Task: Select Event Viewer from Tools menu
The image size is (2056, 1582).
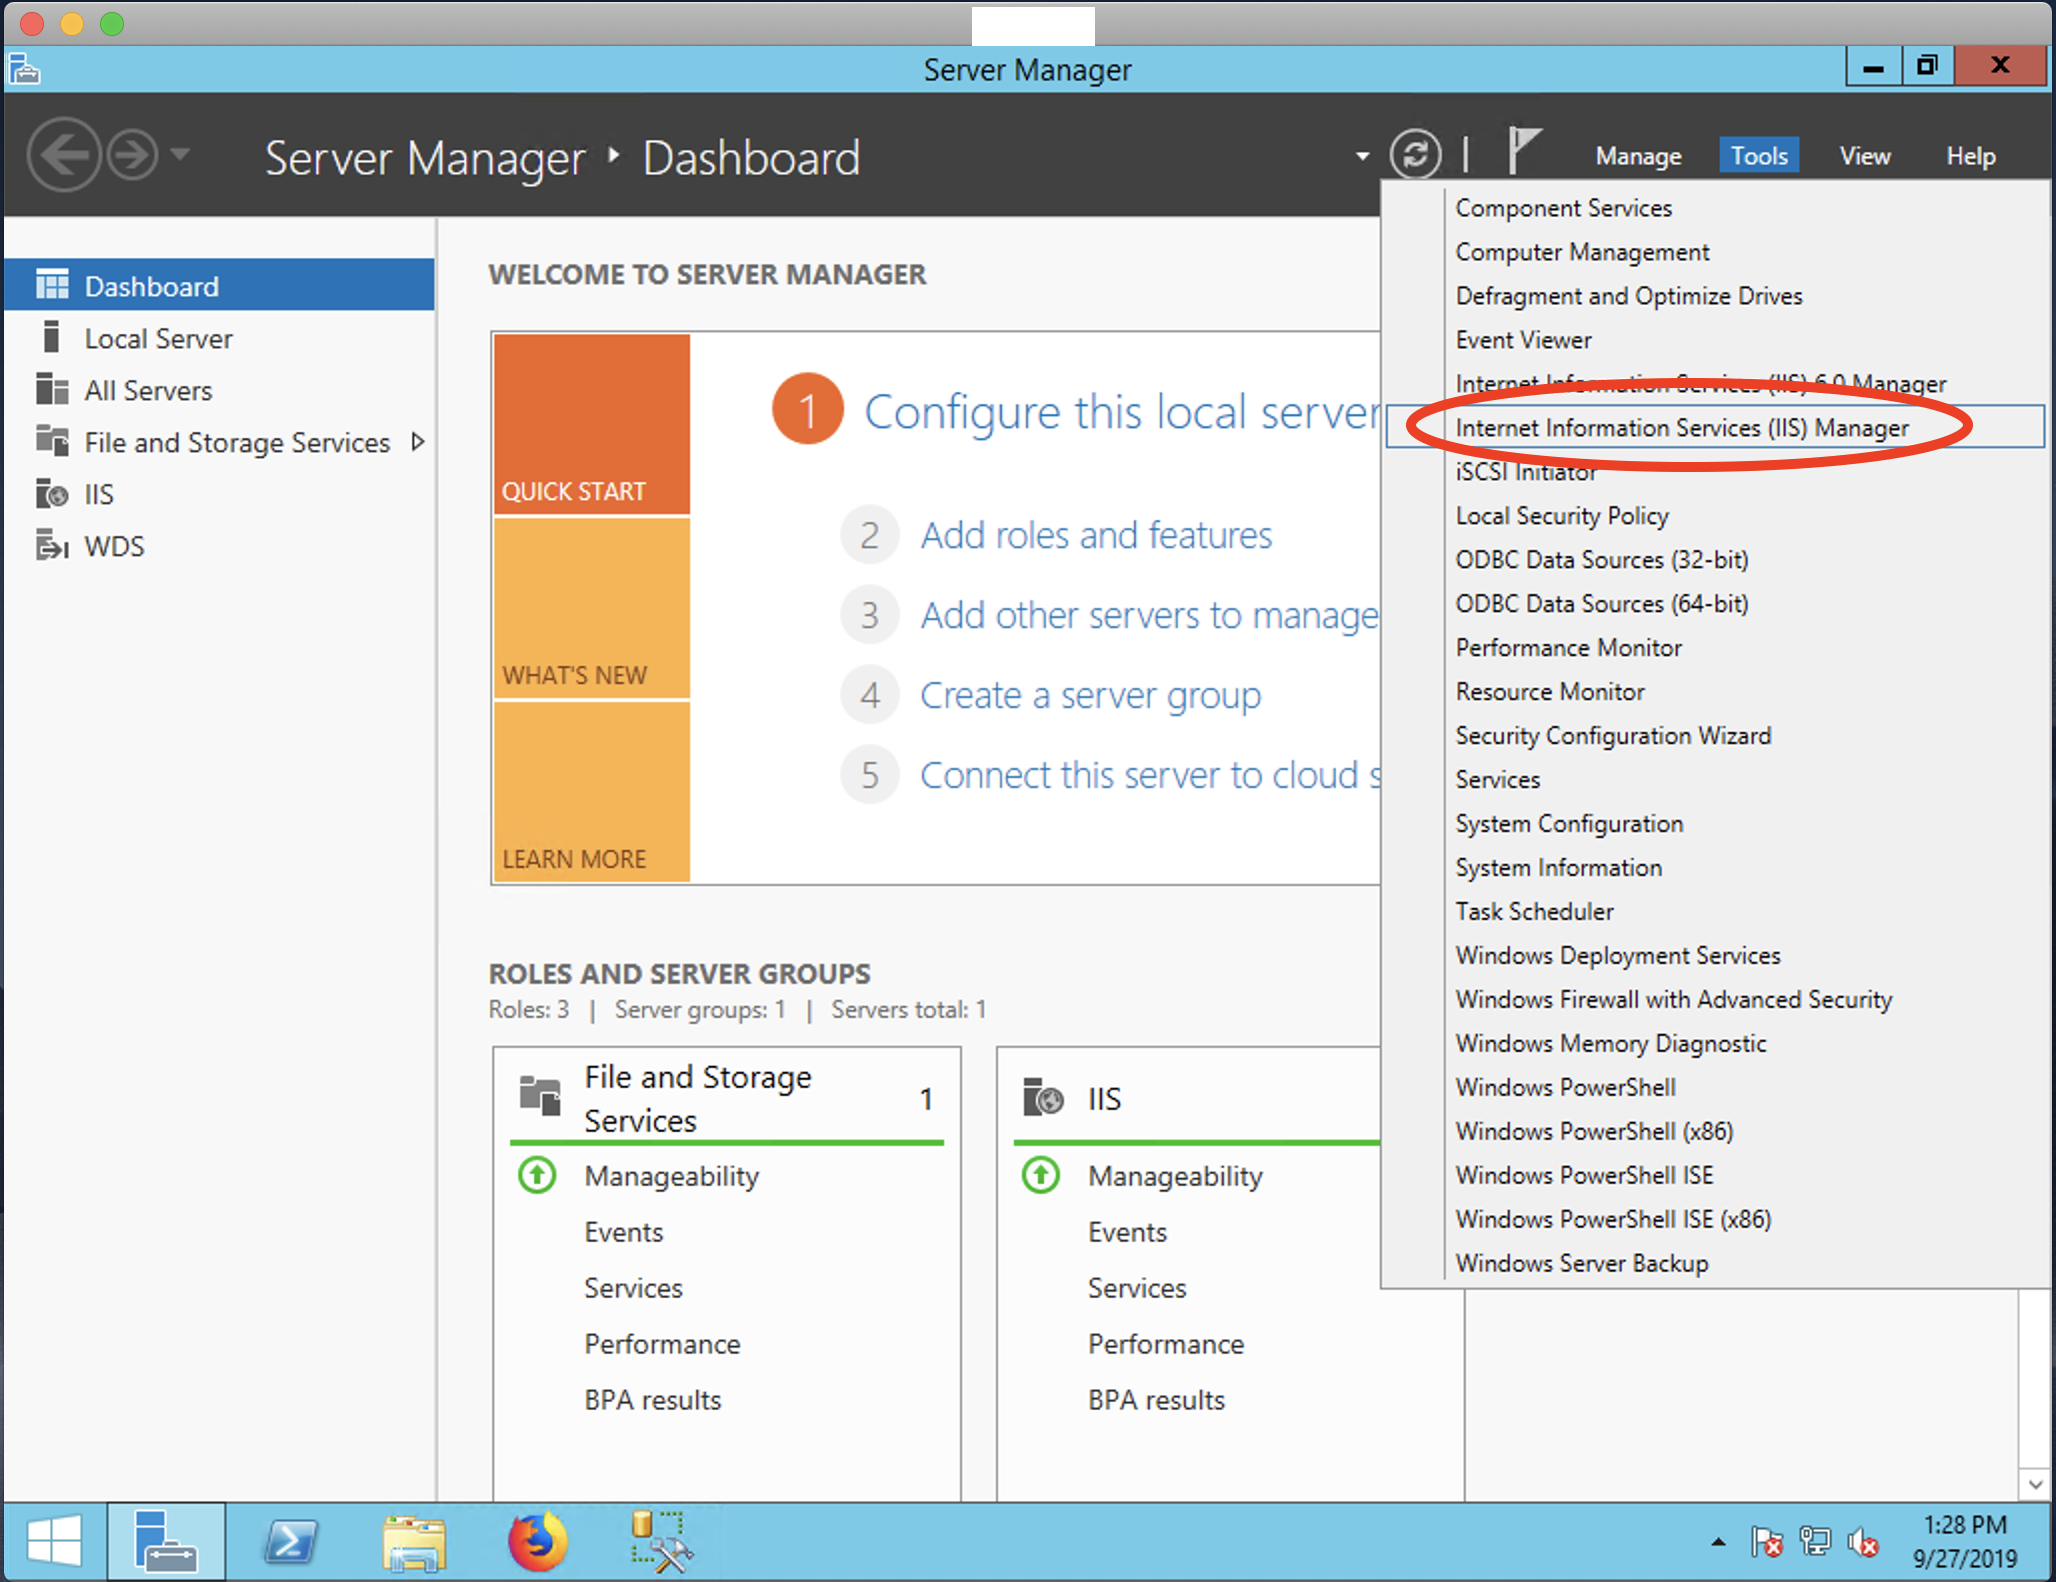Action: 1523,340
